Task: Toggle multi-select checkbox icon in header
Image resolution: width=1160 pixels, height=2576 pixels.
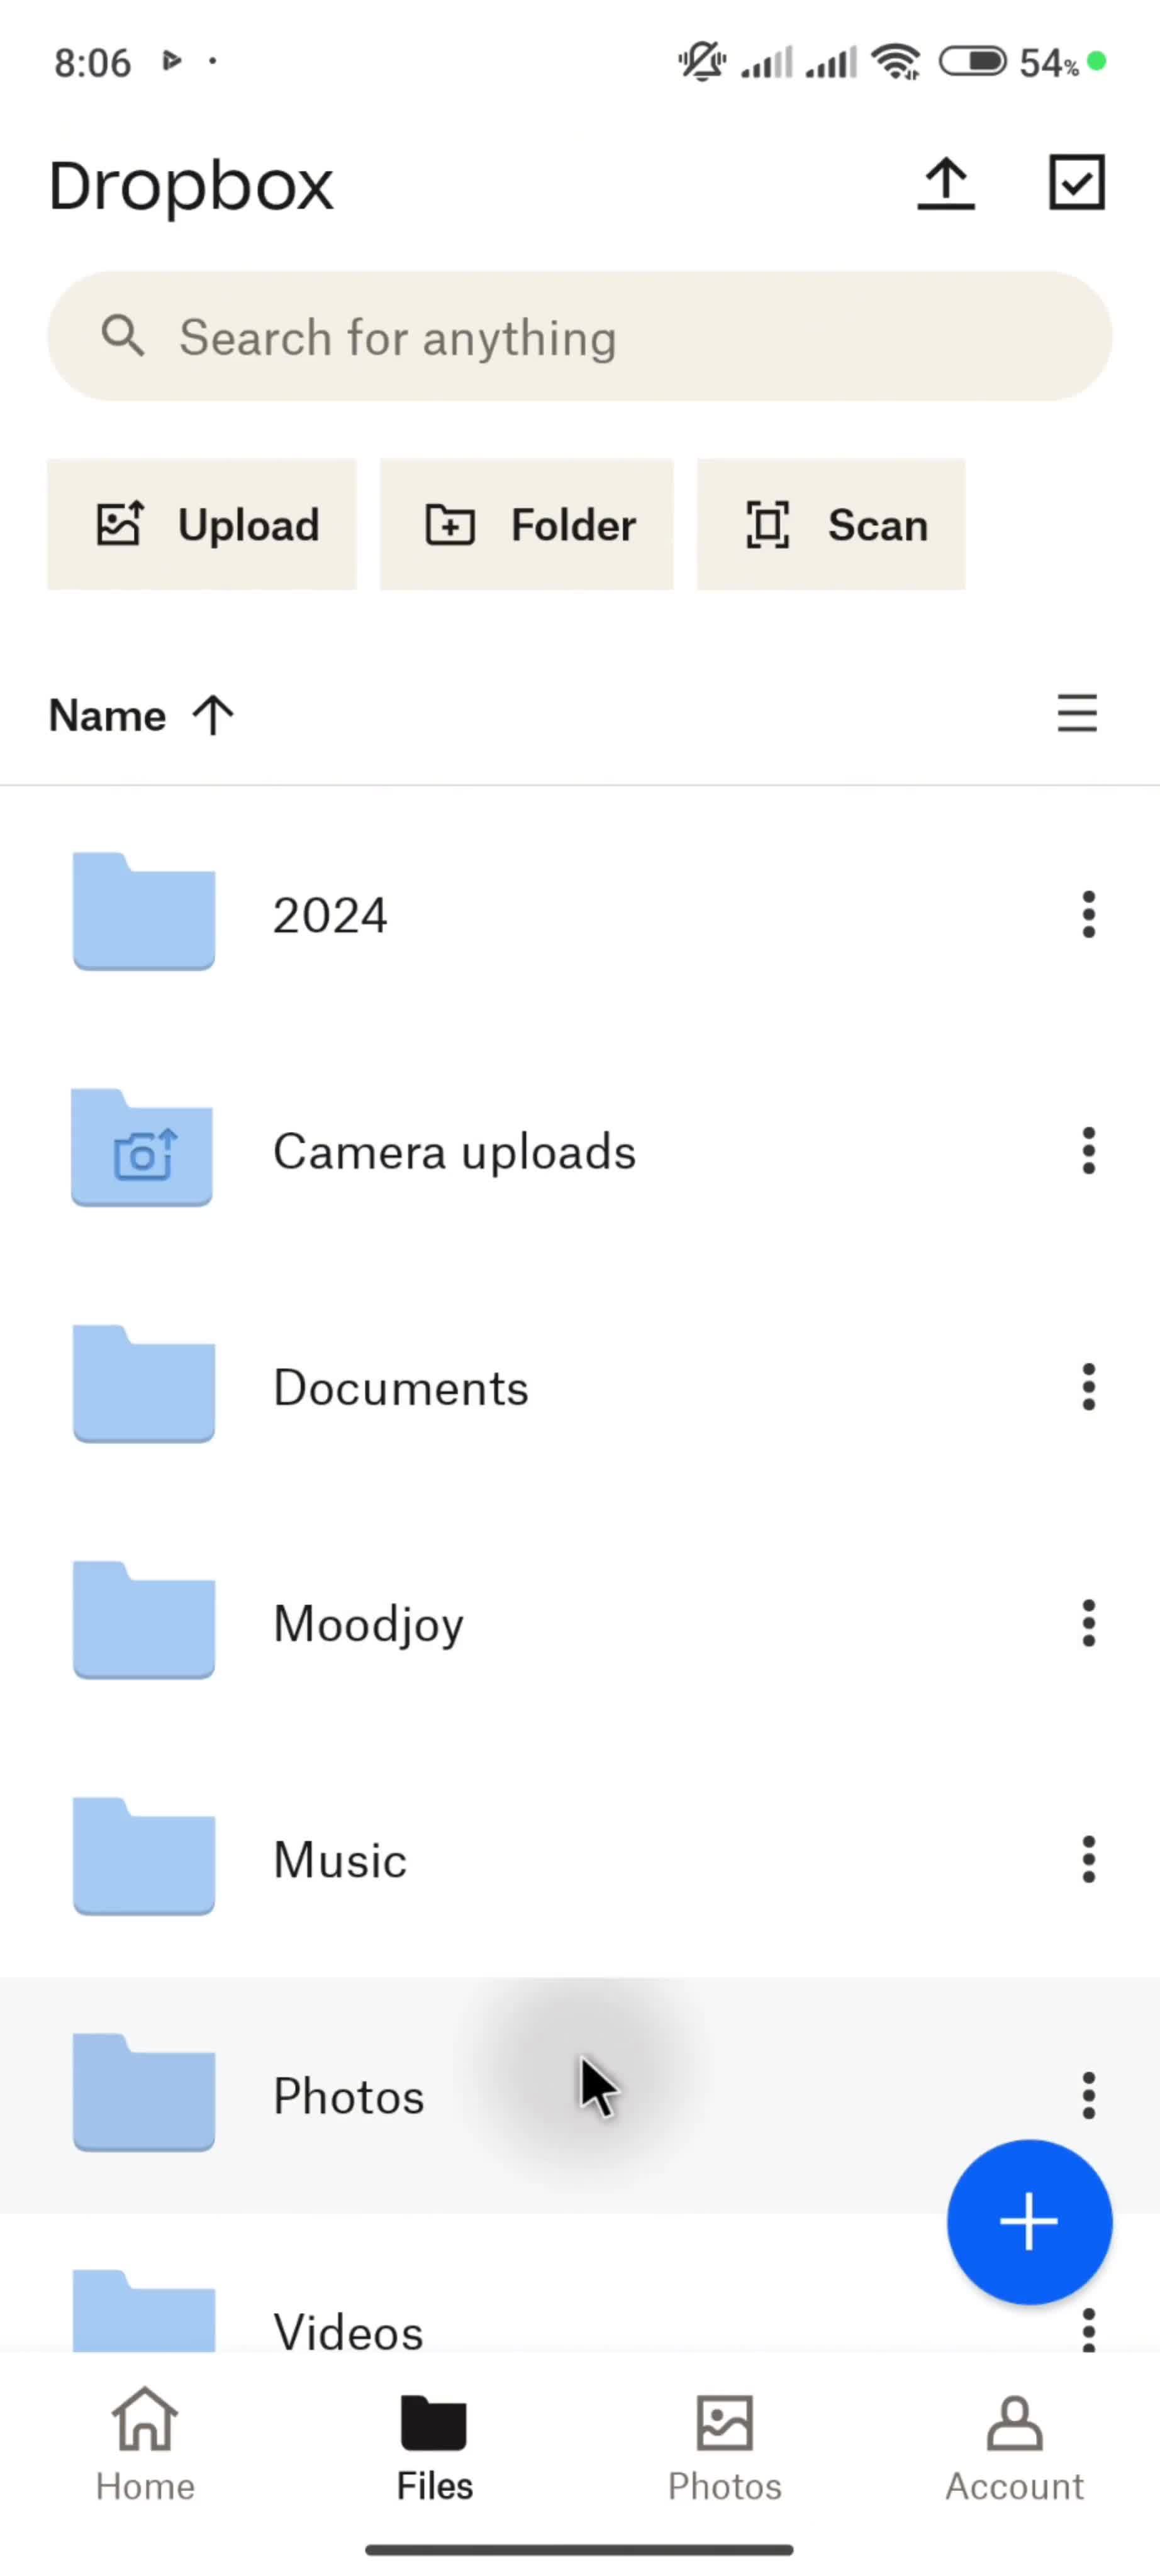Action: coord(1077,182)
